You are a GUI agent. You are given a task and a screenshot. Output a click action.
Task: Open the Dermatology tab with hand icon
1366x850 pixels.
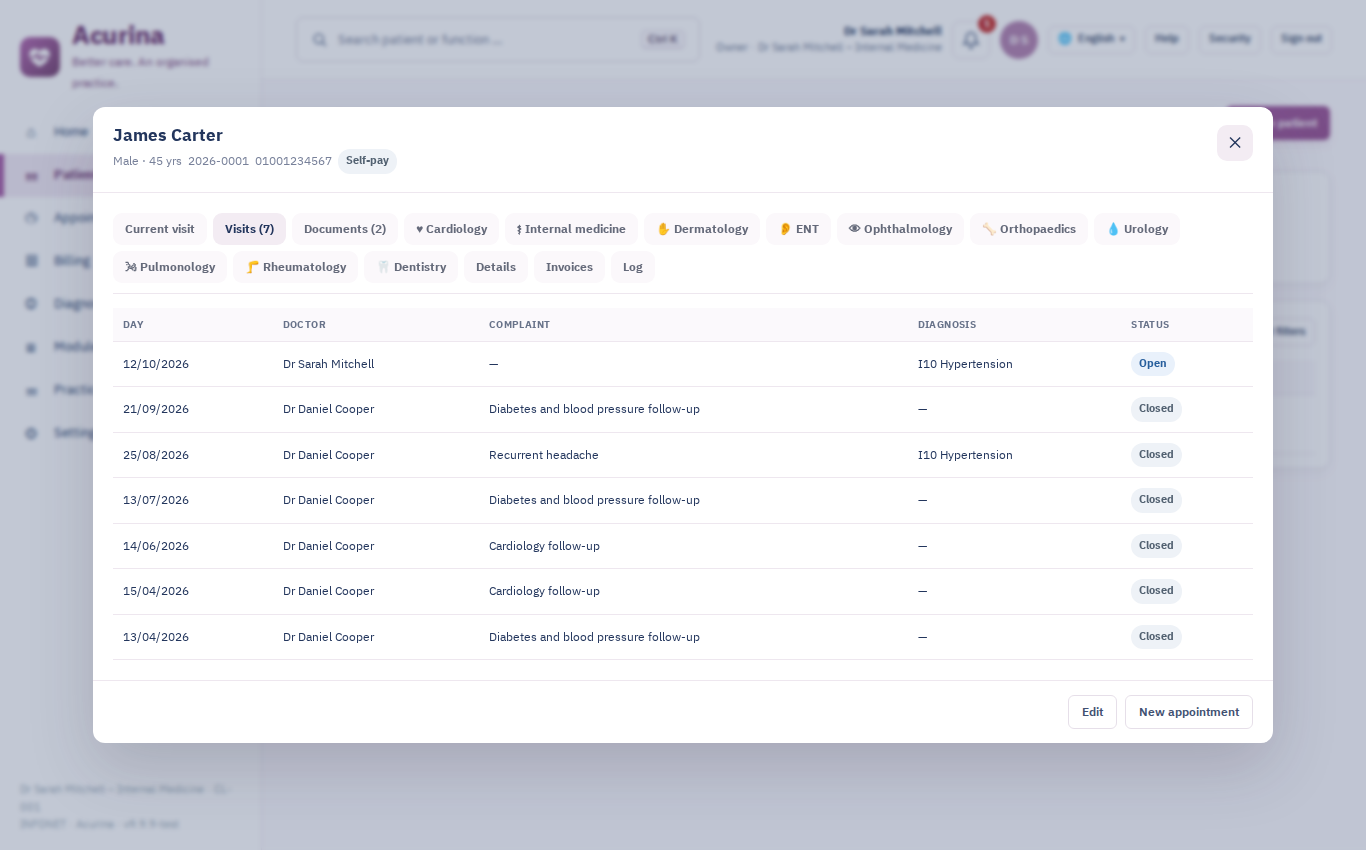tap(702, 229)
